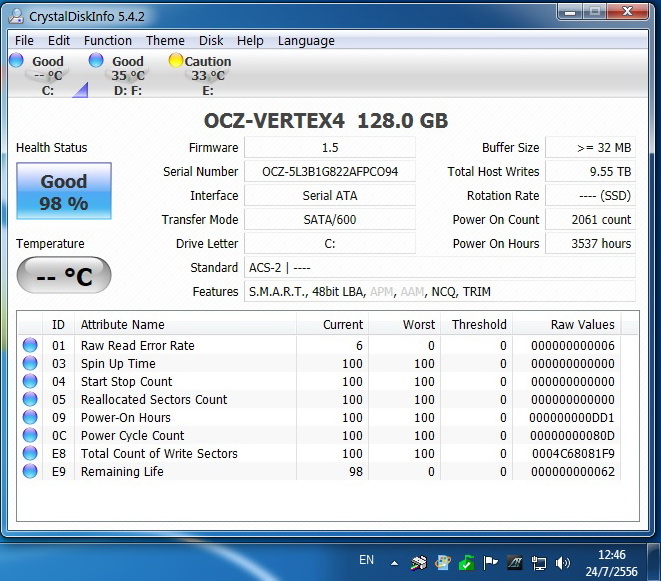Click the green checkmark tray icon

[466, 562]
